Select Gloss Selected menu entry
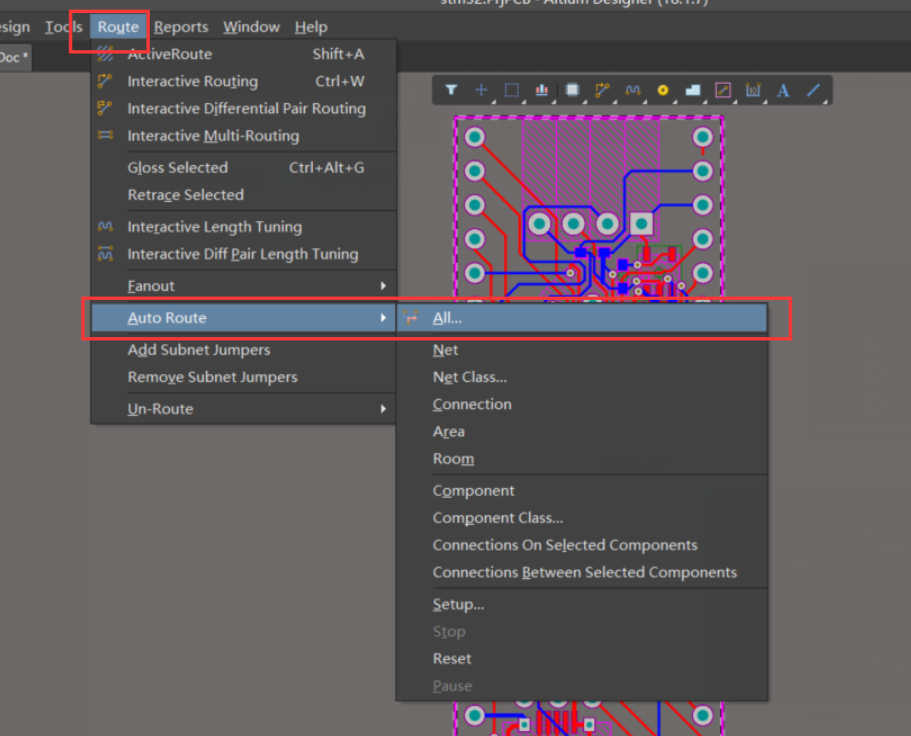This screenshot has width=911, height=736. [x=243, y=168]
